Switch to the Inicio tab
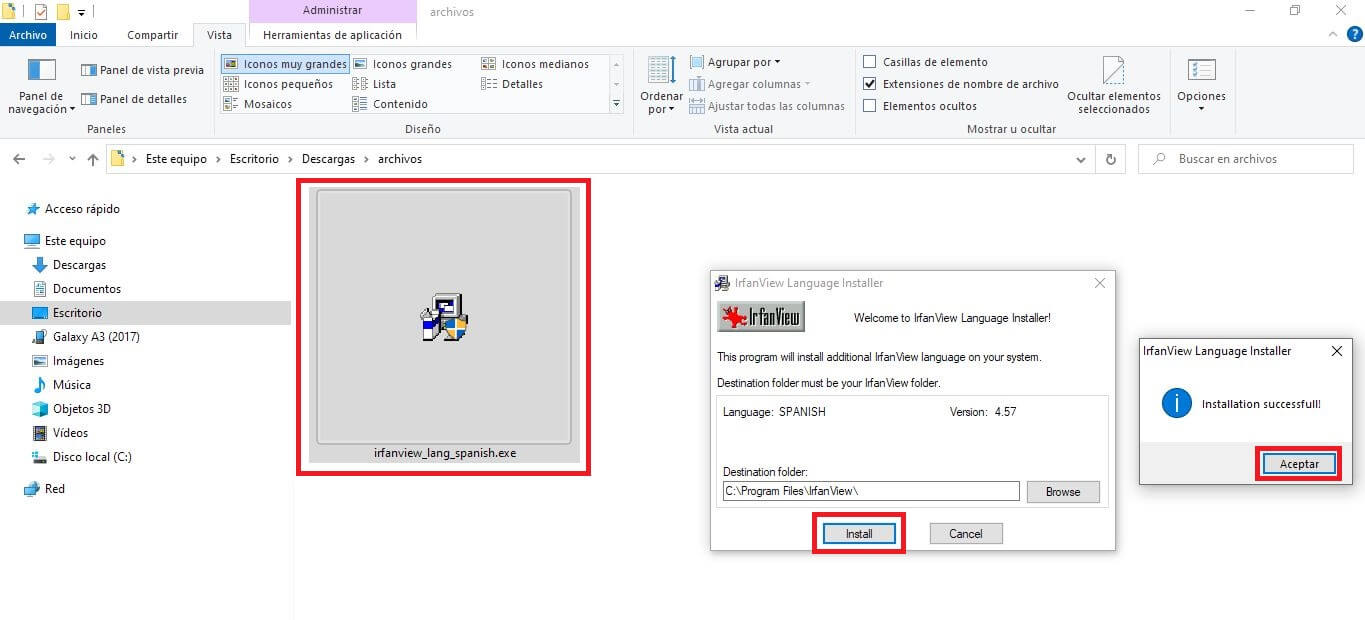The height and width of the screenshot is (620, 1365). [84, 35]
